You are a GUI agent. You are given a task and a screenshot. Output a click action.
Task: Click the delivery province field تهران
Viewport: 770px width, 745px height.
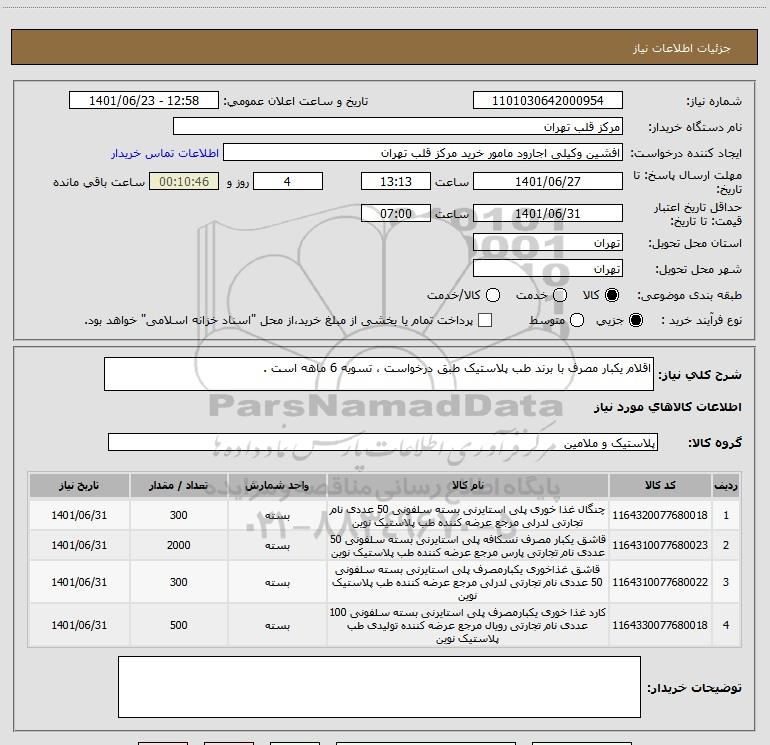click(548, 243)
